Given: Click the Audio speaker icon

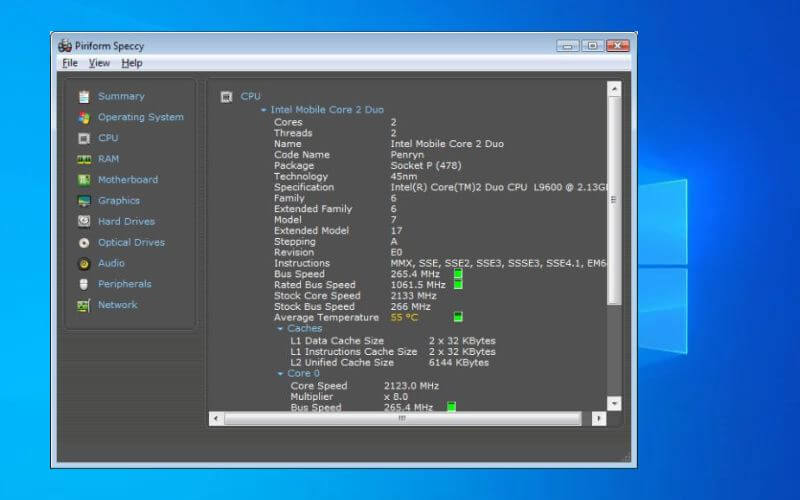Looking at the screenshot, I should click(x=84, y=264).
